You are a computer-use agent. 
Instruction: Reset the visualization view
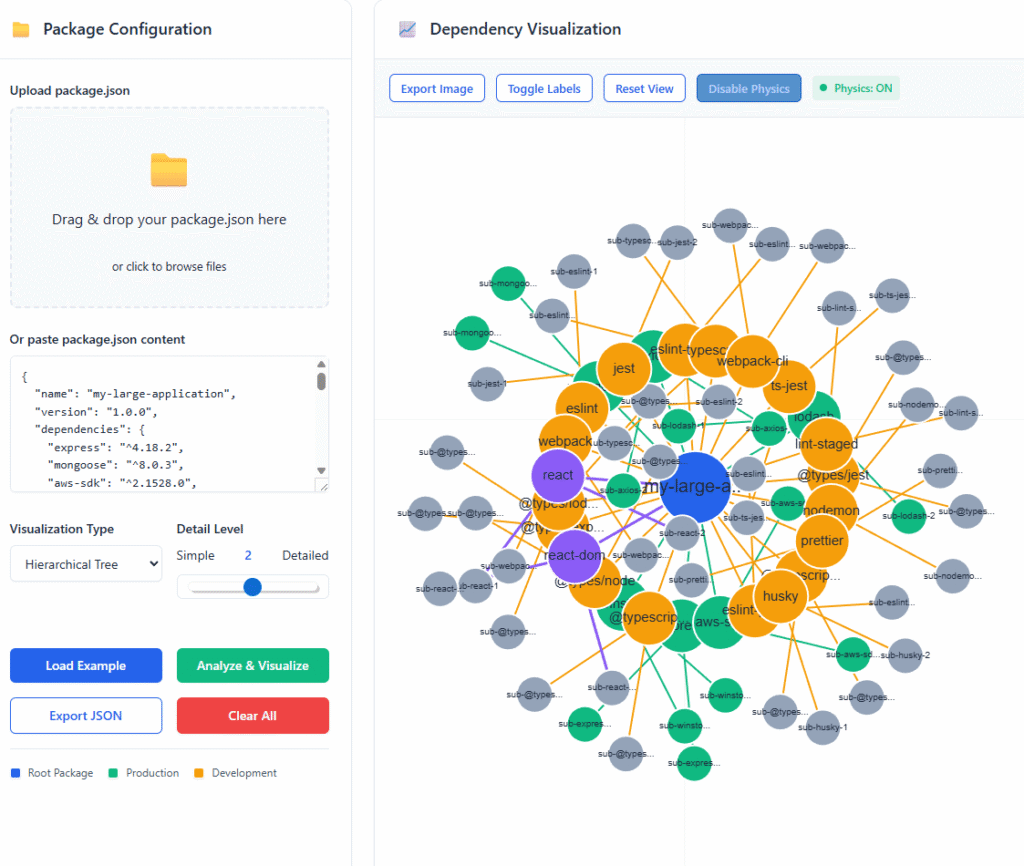[x=644, y=88]
